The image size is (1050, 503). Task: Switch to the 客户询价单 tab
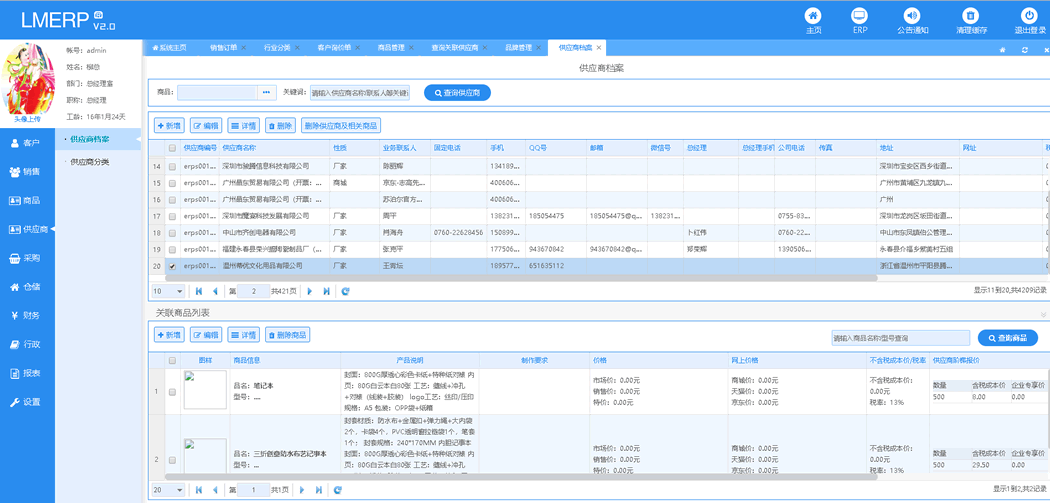pyautogui.click(x=334, y=48)
